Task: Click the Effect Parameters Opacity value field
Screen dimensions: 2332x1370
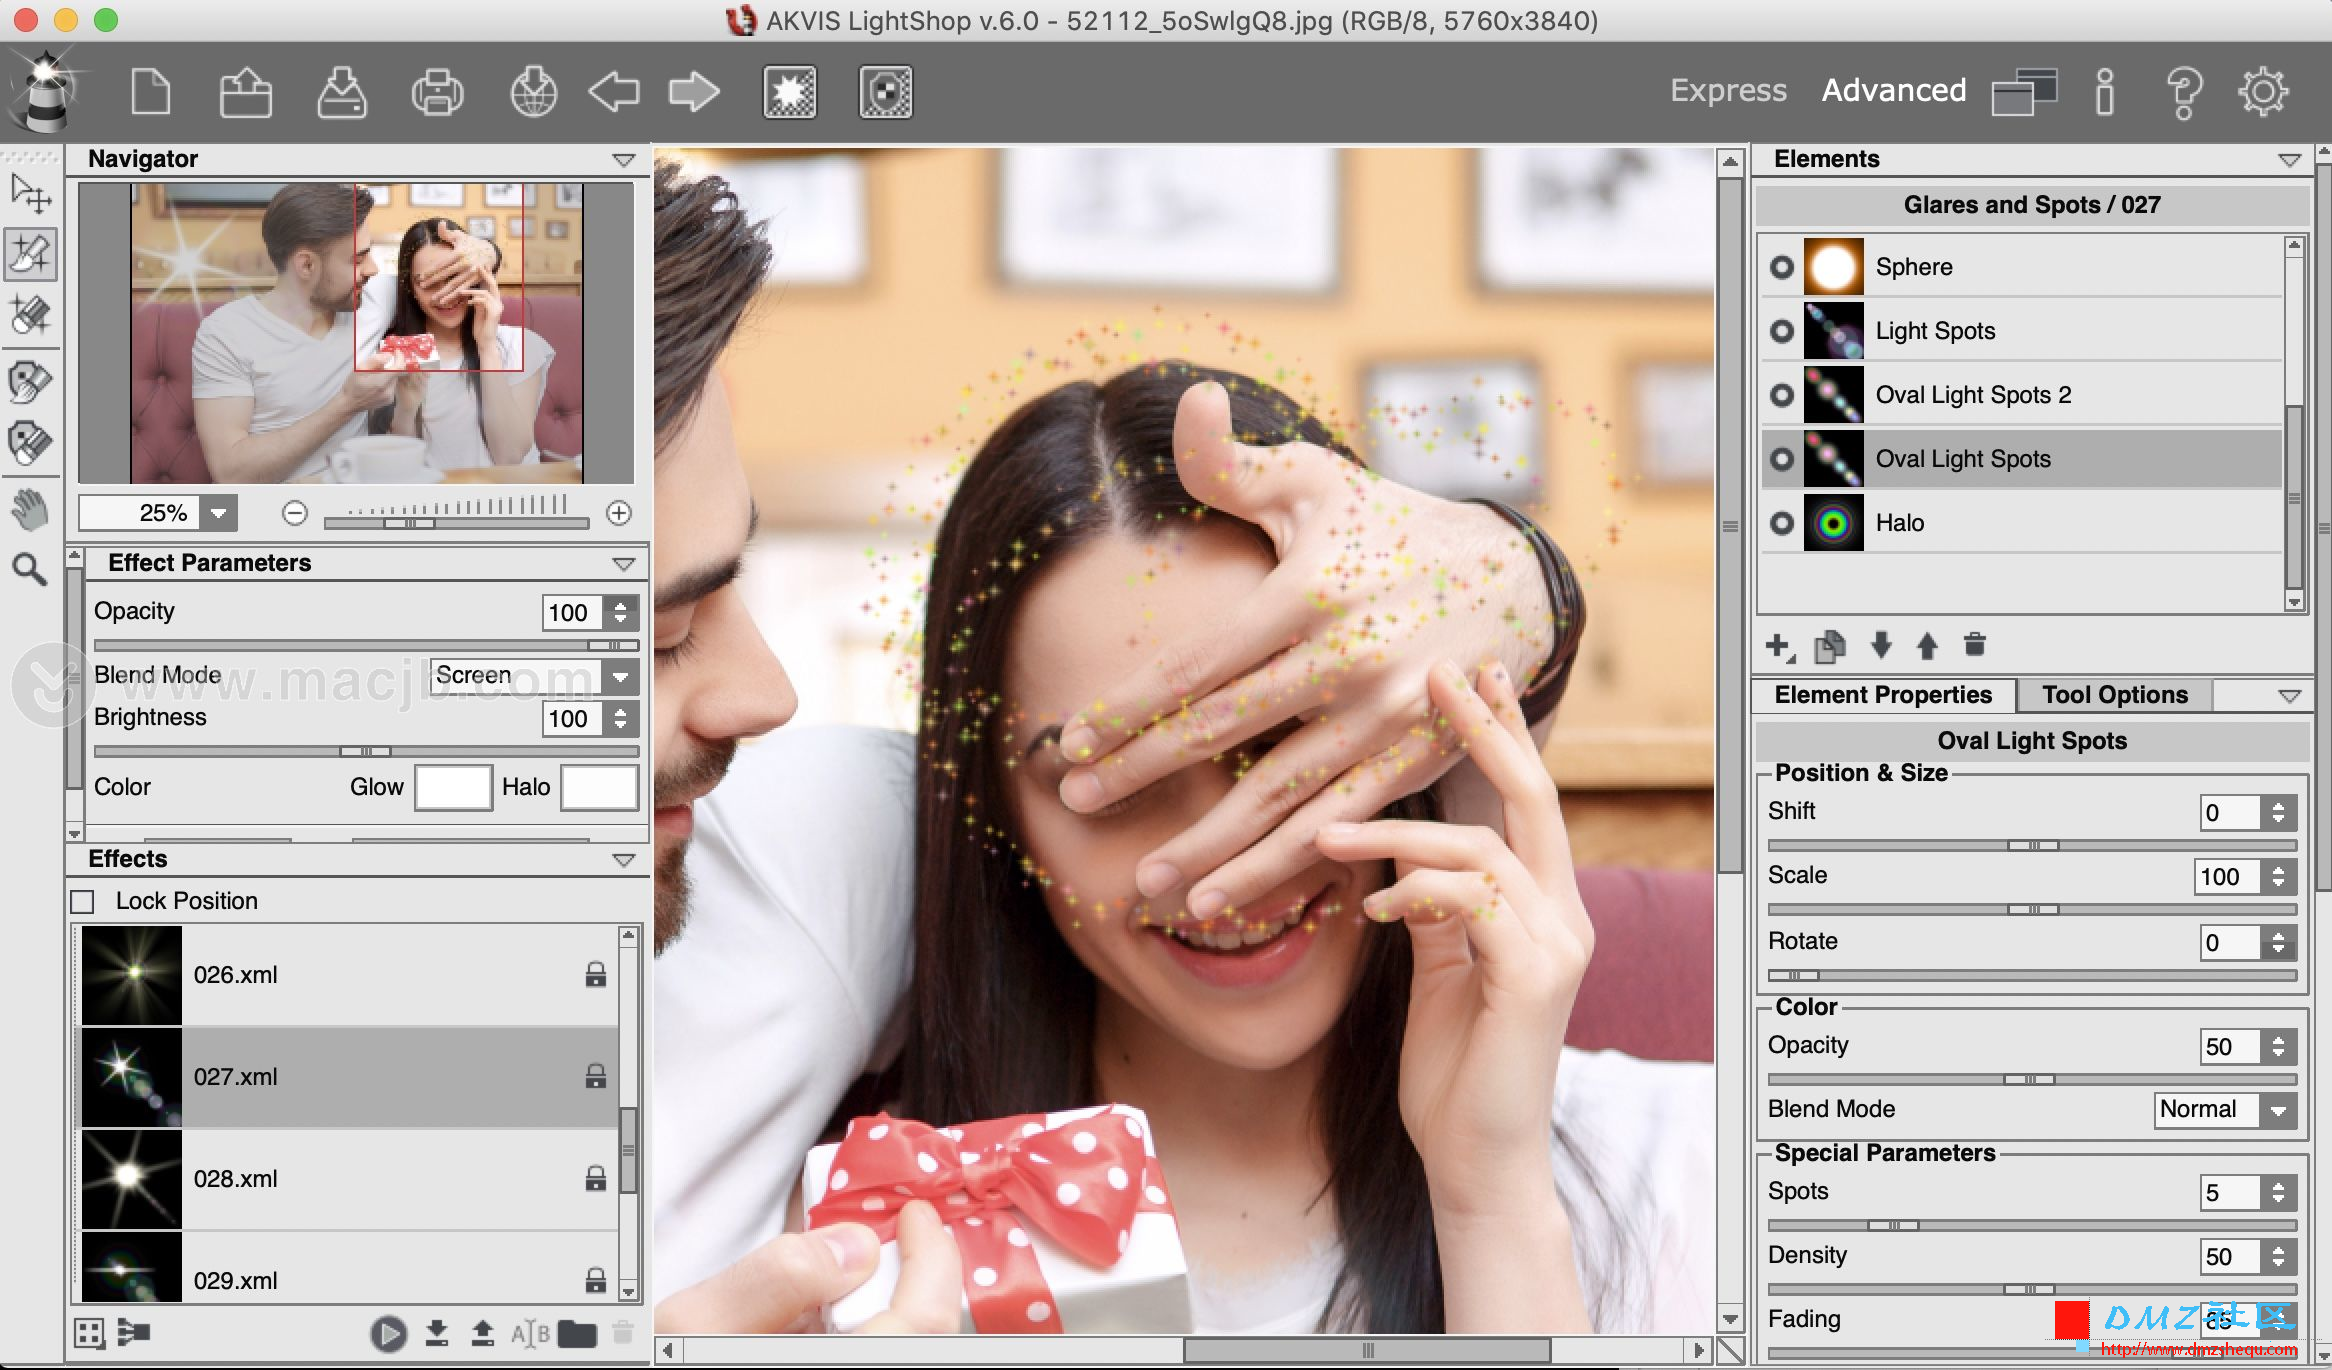Action: point(572,613)
